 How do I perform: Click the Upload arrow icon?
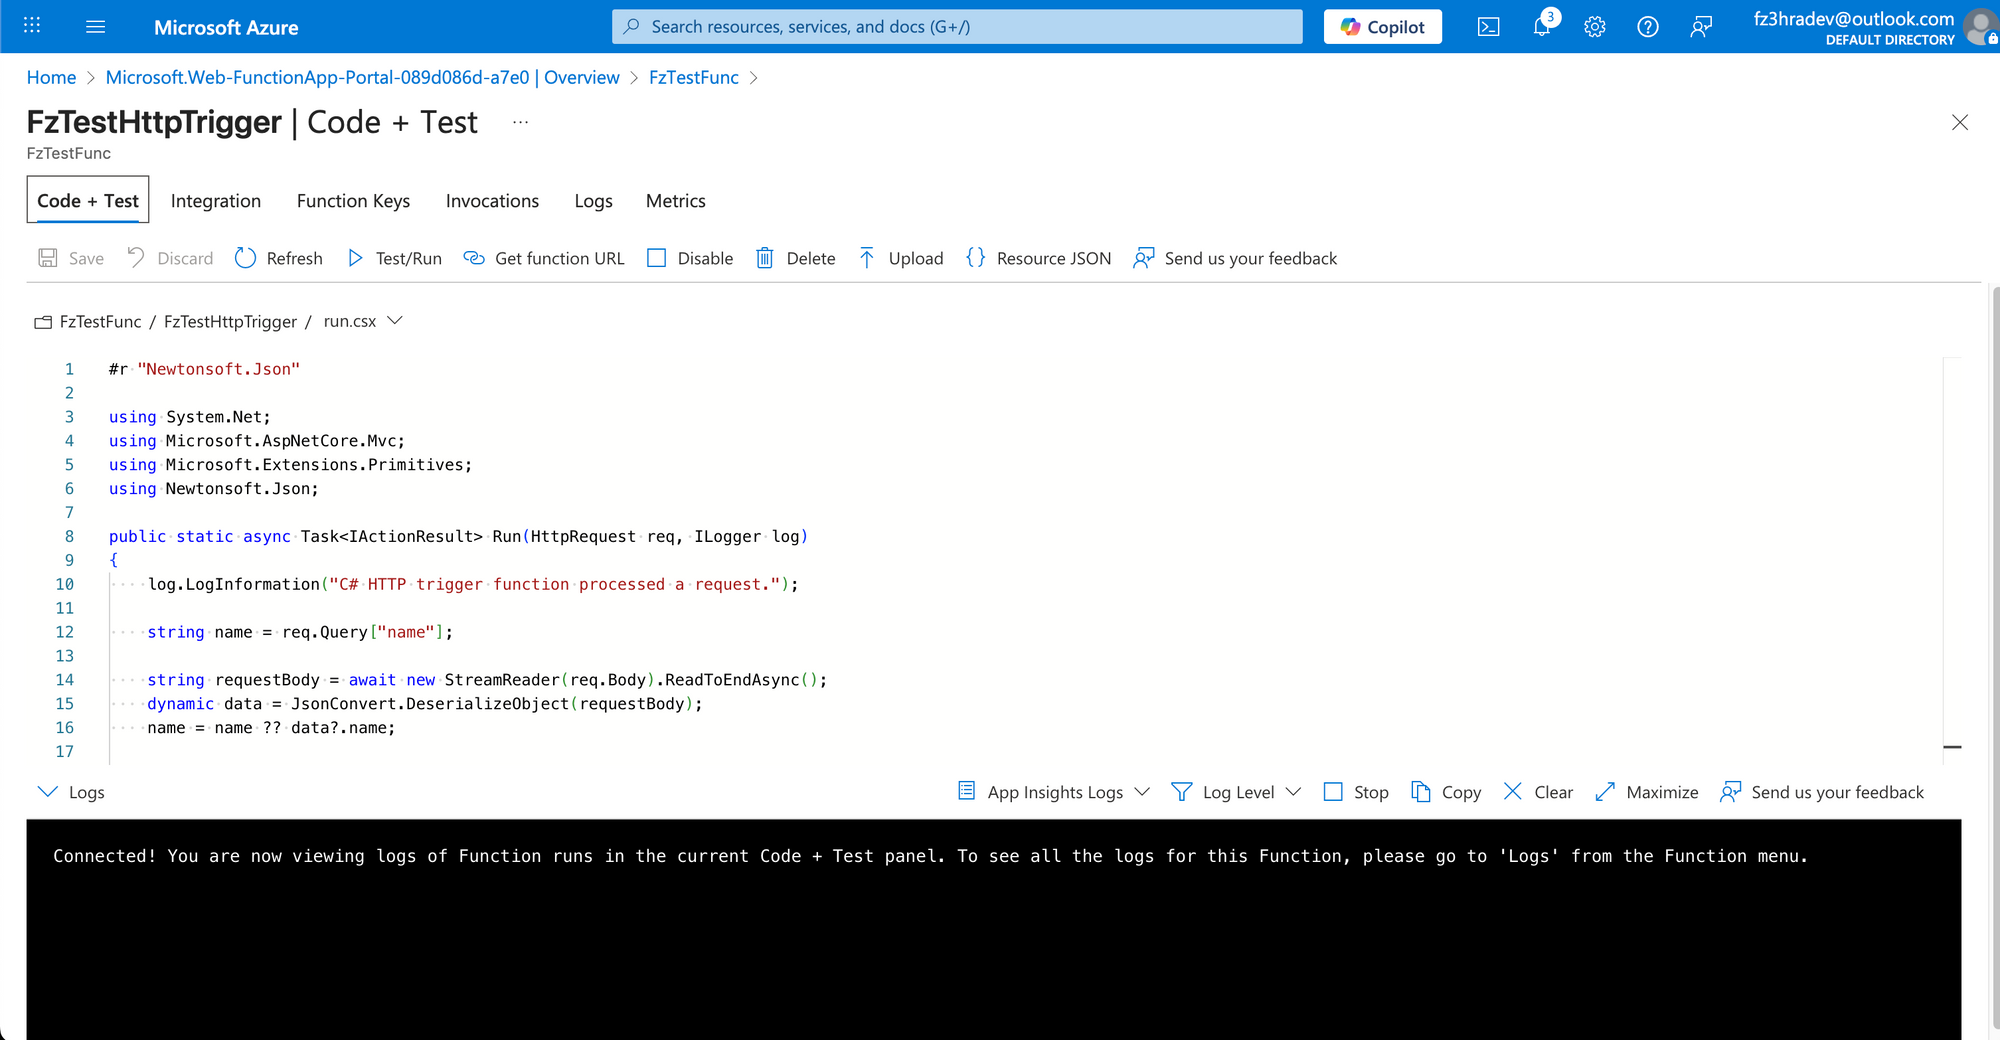pos(867,258)
